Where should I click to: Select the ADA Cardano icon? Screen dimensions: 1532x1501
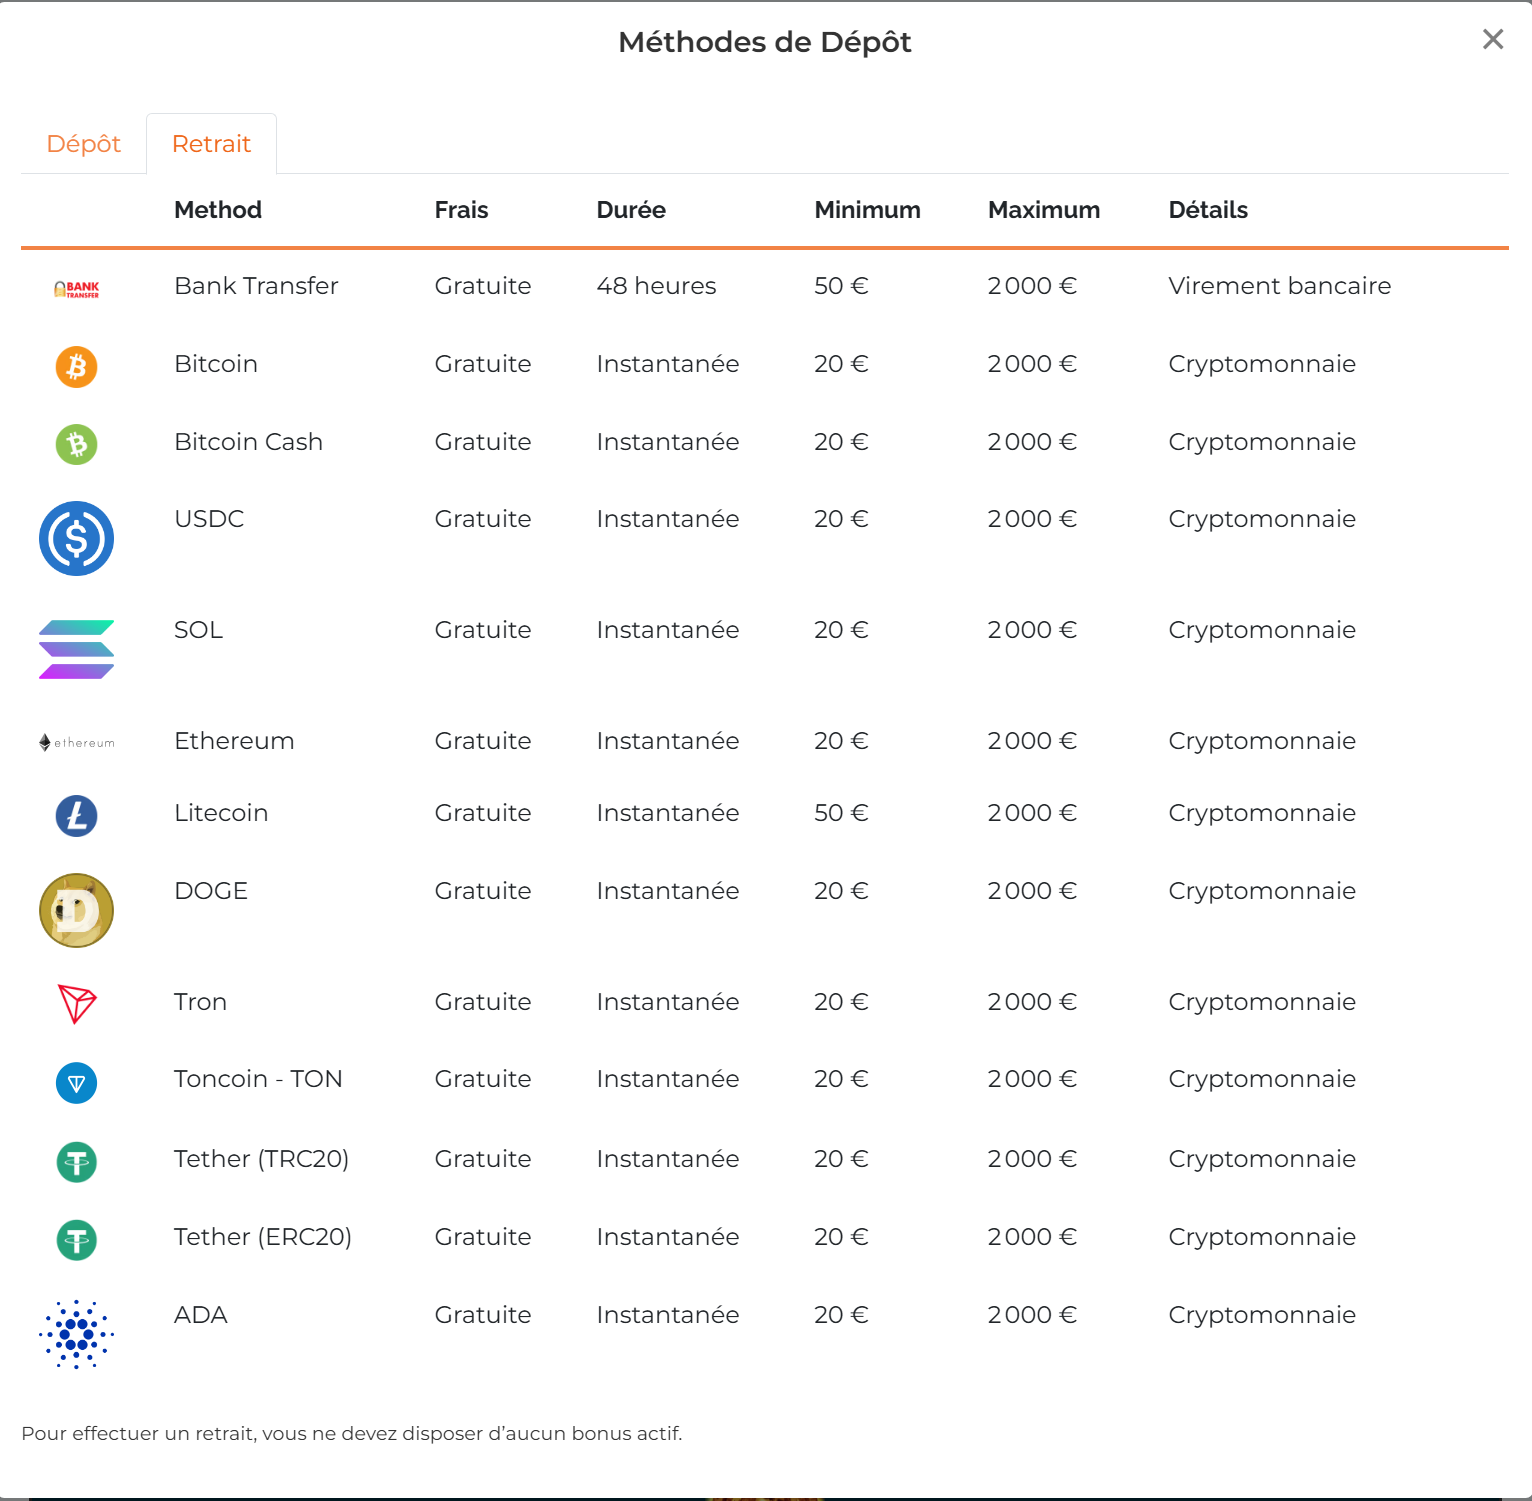[x=75, y=1333]
